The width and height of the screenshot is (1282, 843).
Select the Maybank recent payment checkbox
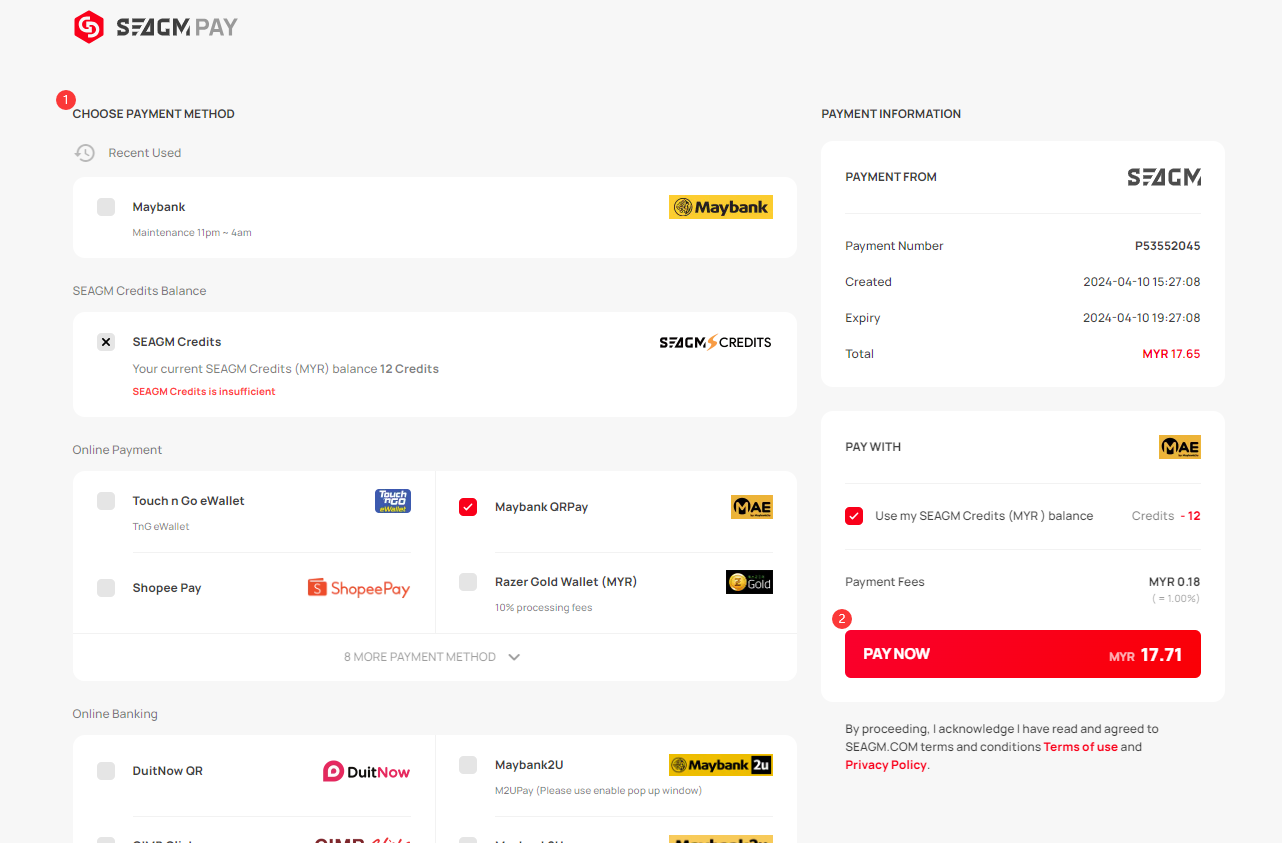pyautogui.click(x=106, y=207)
